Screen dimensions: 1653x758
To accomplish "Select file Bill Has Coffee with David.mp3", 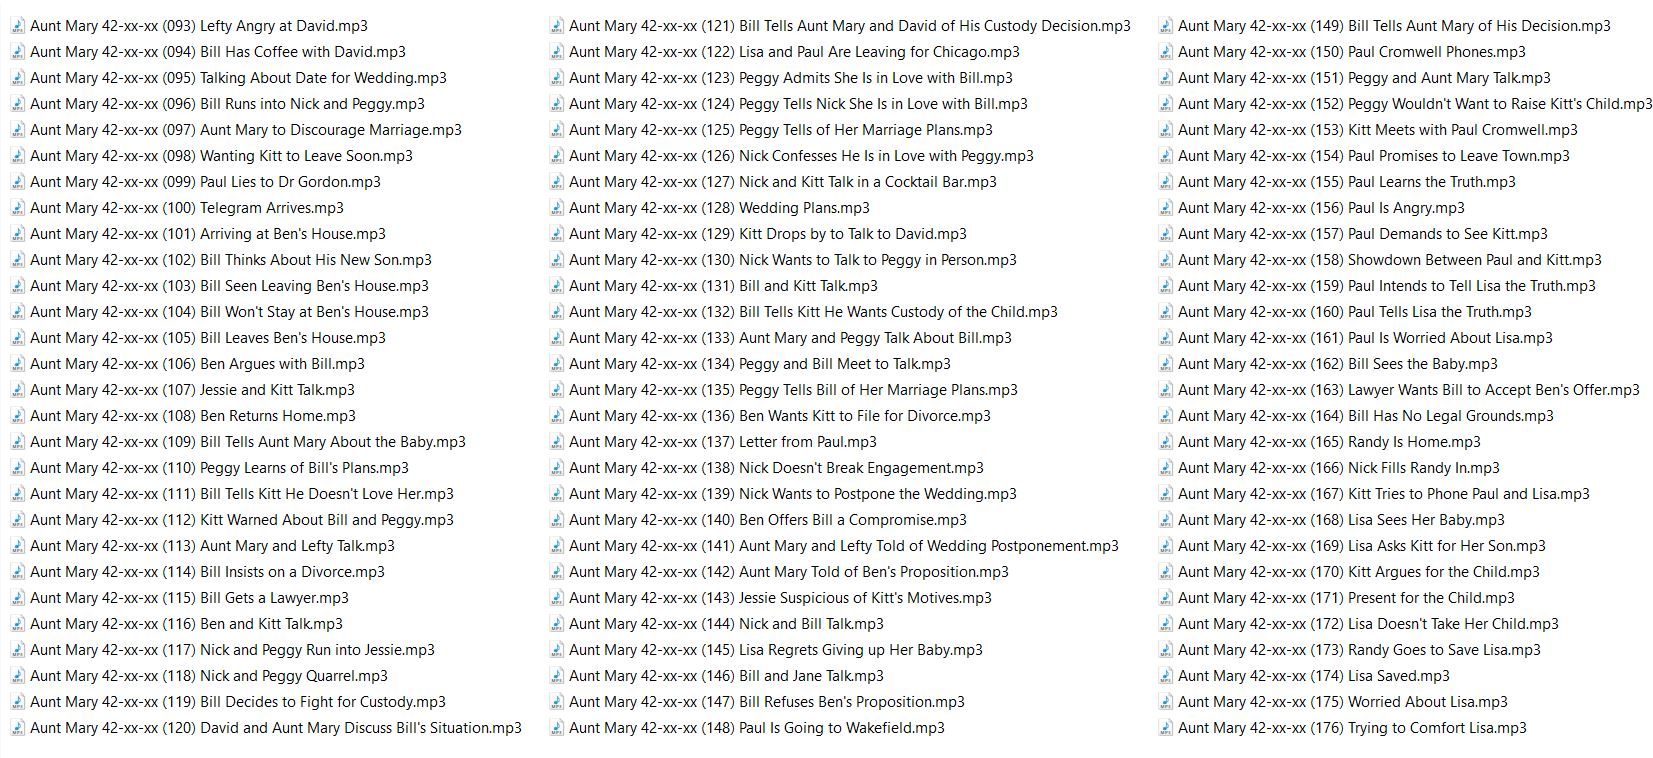I will 217,52.
